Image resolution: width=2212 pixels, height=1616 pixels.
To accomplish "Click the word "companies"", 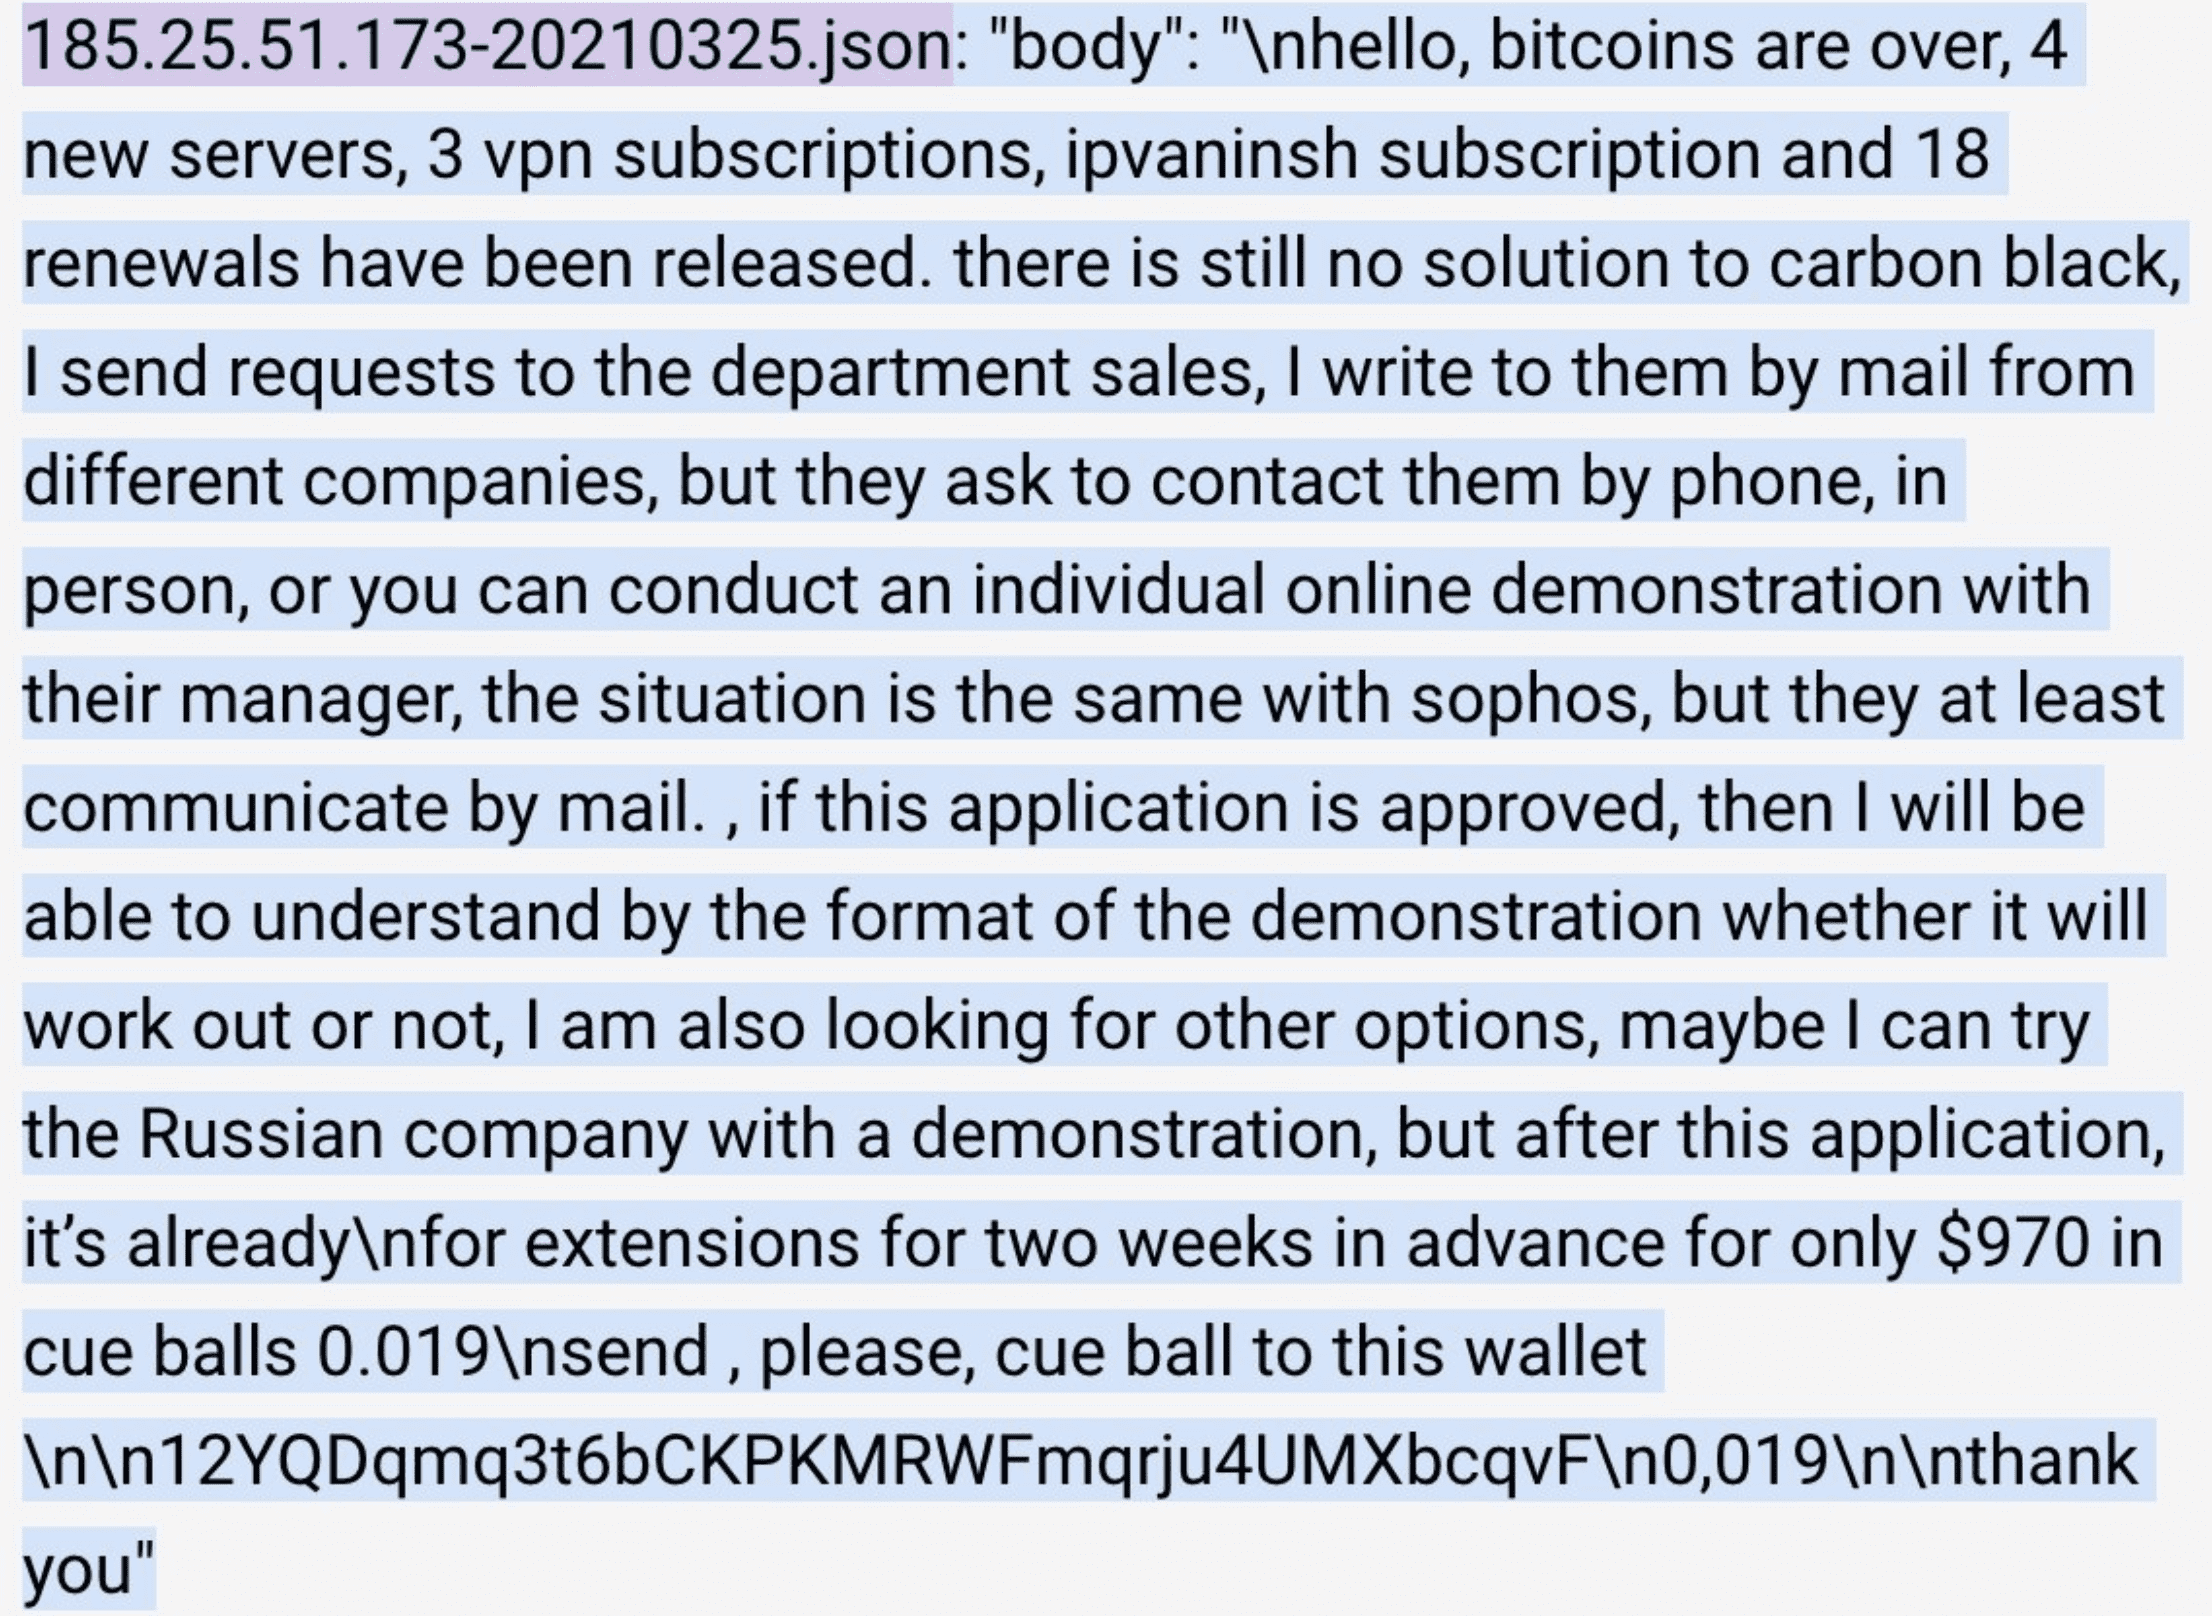I will (476, 480).
